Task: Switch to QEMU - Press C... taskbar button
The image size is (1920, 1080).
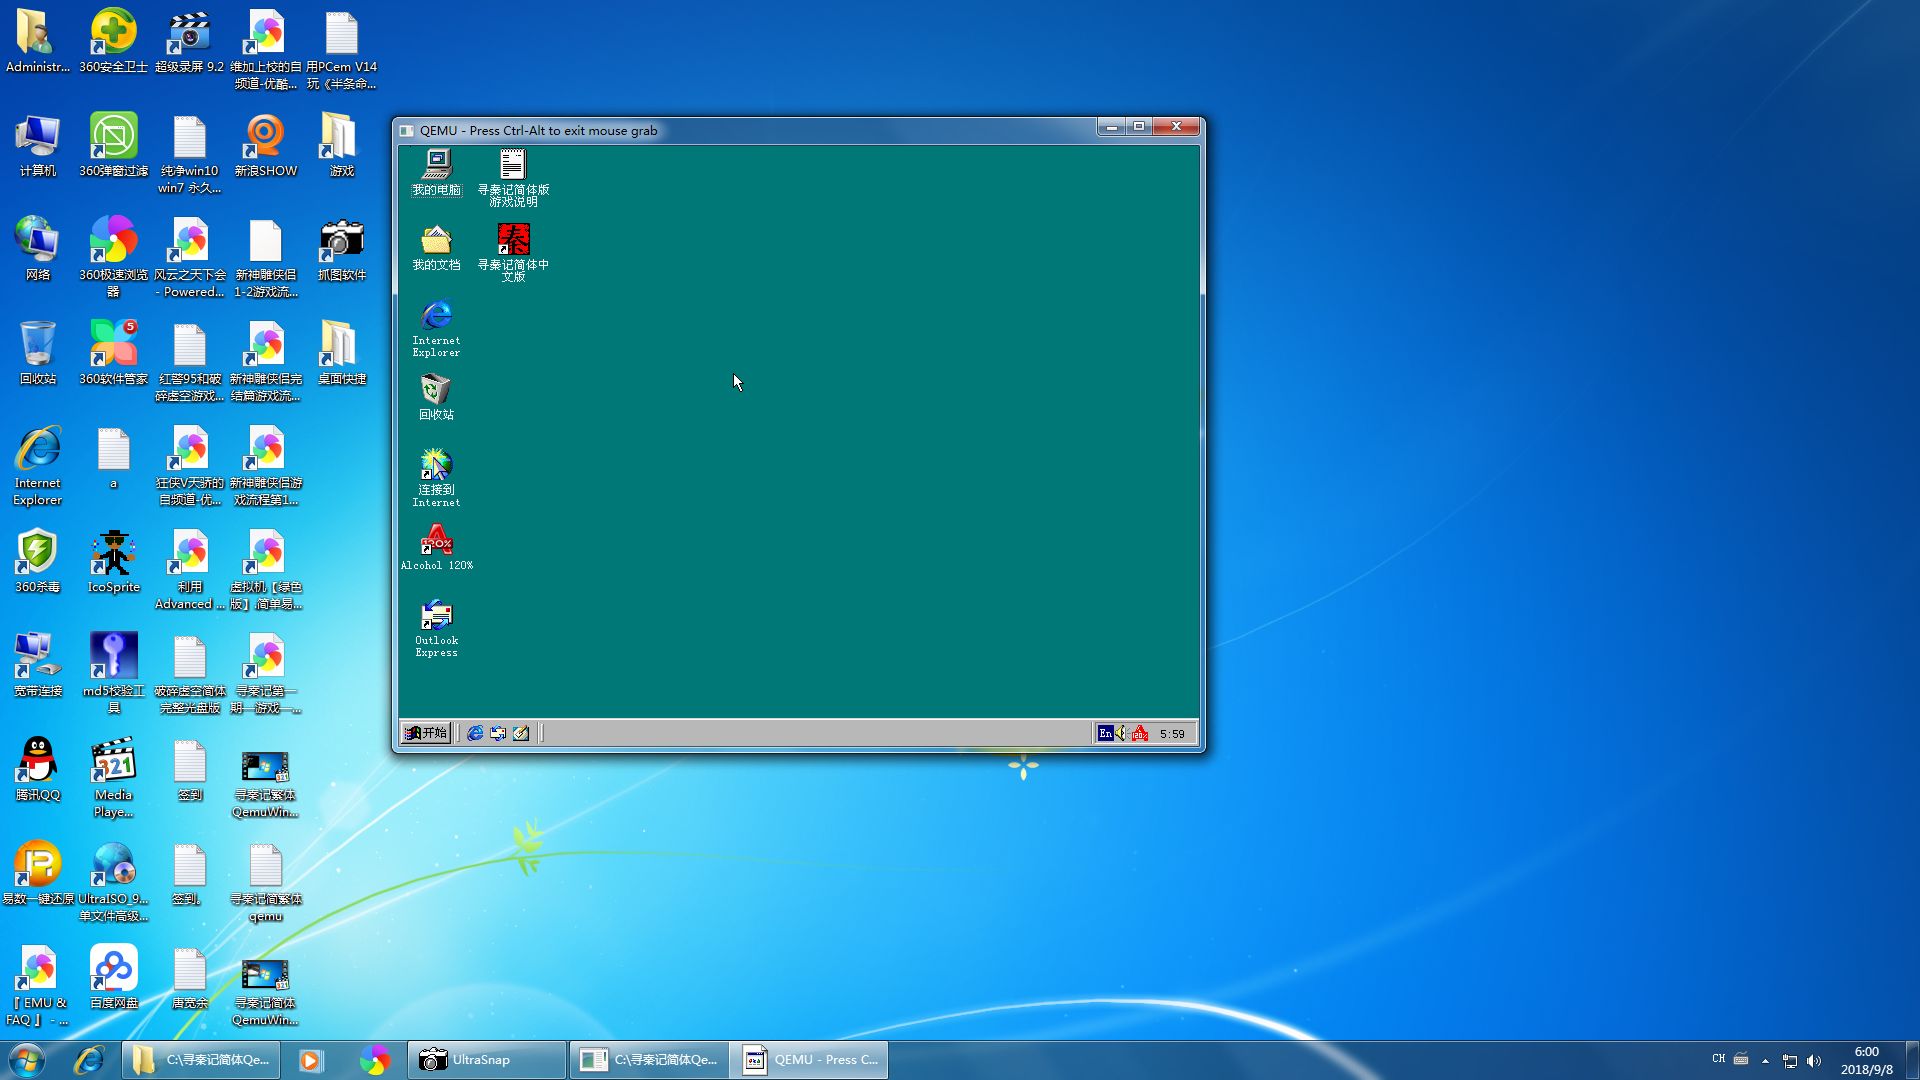Action: click(809, 1060)
